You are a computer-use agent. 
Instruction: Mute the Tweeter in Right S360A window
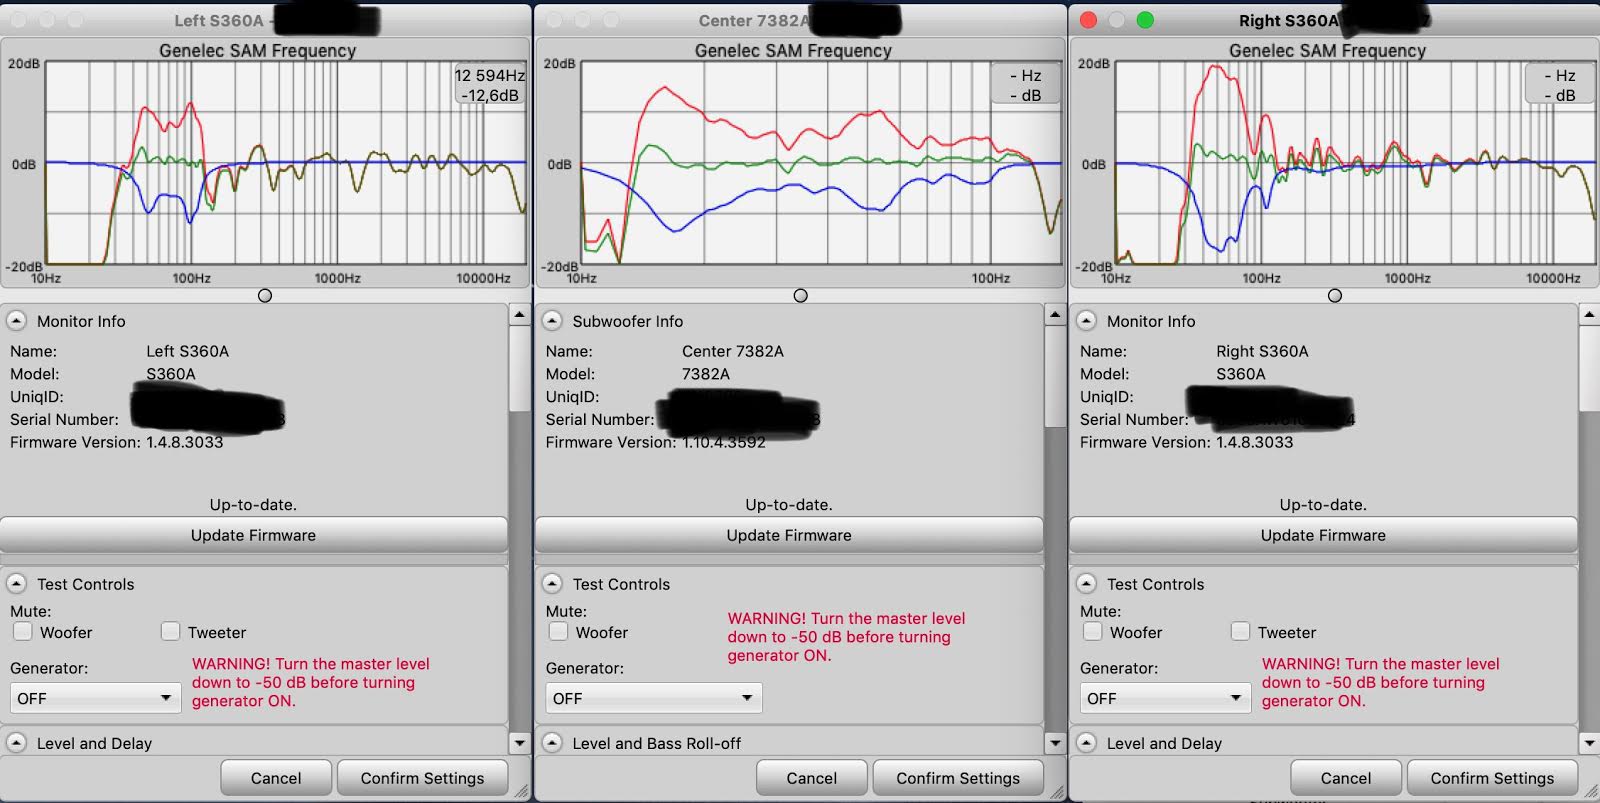(x=1241, y=632)
